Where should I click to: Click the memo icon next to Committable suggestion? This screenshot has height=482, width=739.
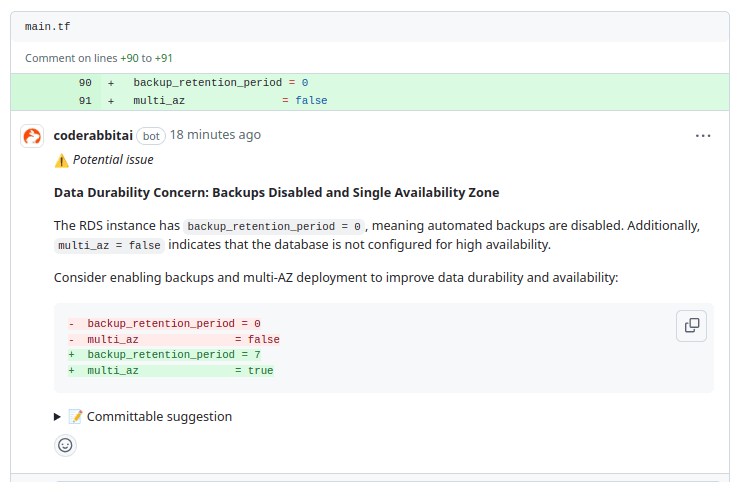[75, 417]
